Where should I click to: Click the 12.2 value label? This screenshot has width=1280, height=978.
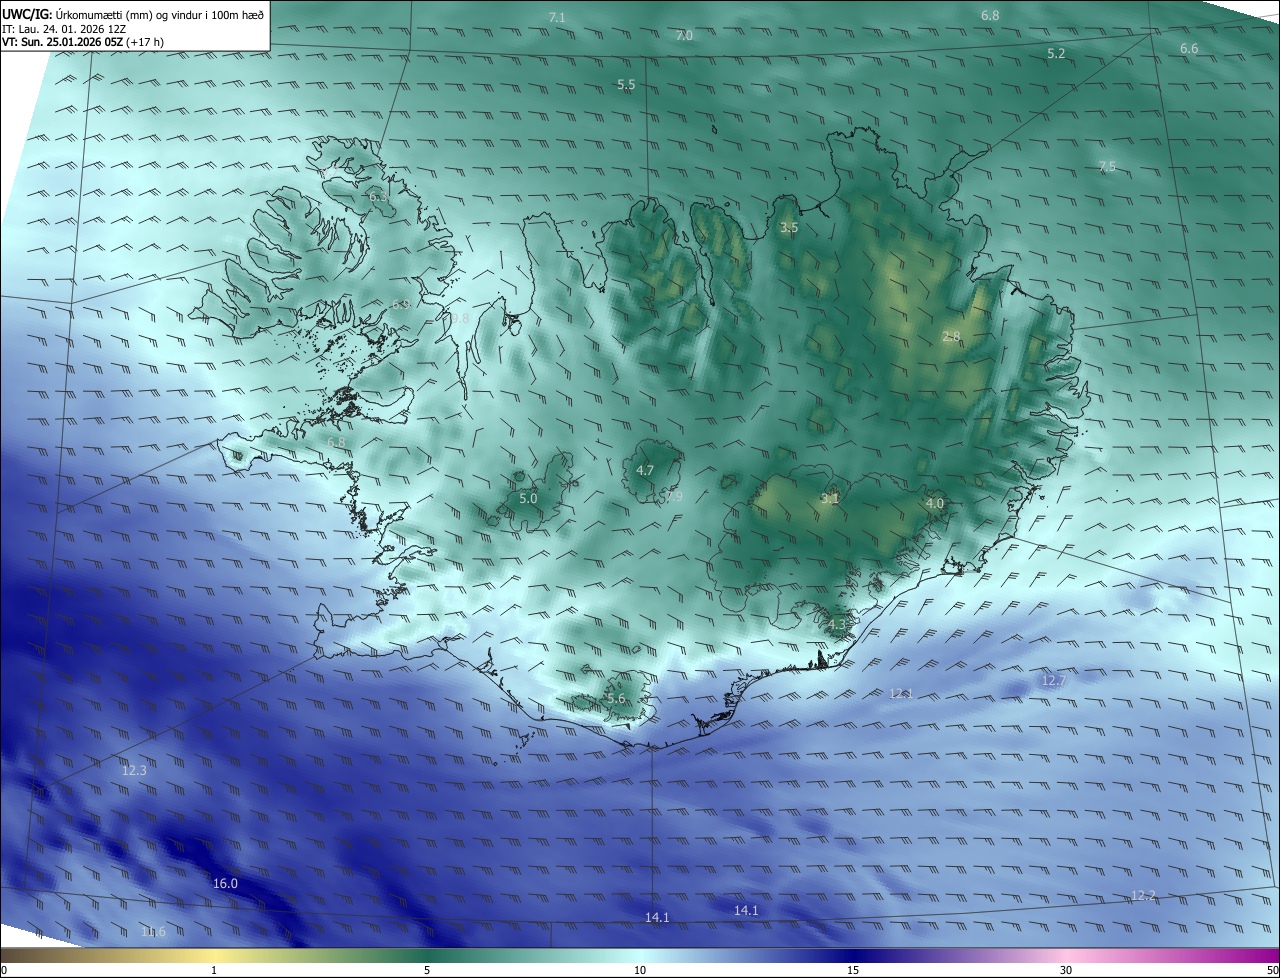click(x=1143, y=895)
